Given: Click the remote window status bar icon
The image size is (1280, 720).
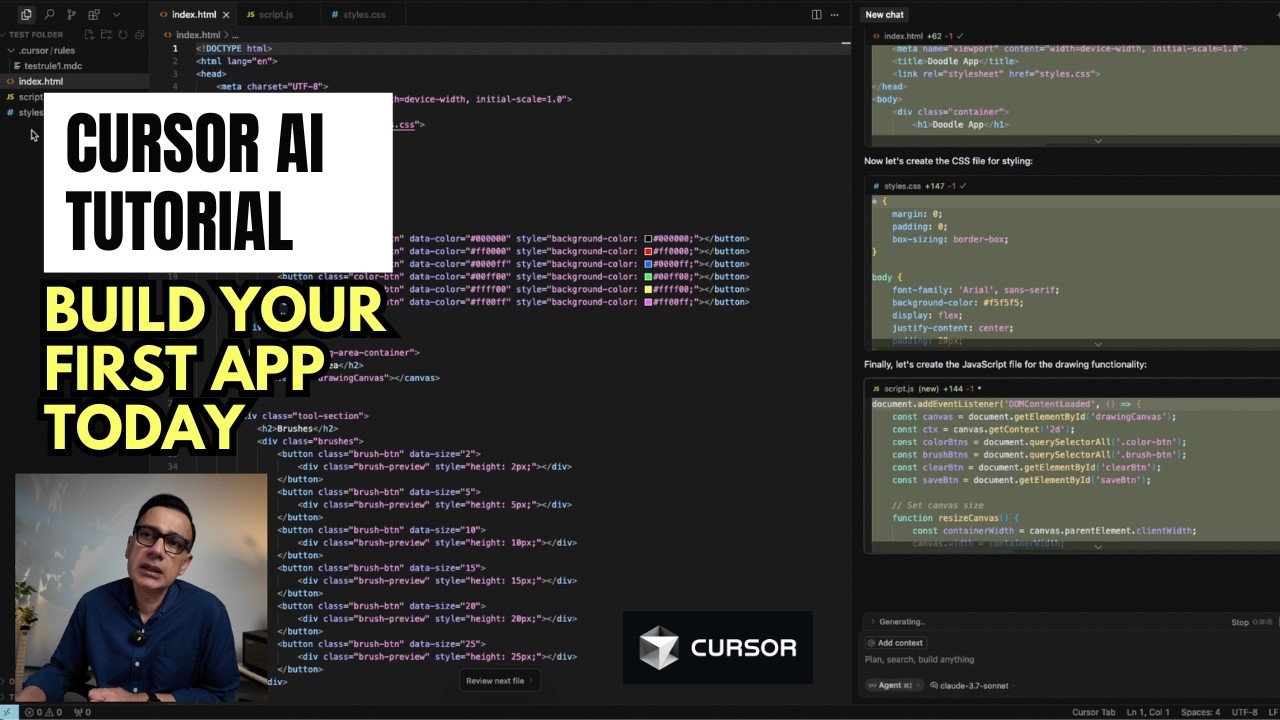Looking at the screenshot, I should 9,712.
